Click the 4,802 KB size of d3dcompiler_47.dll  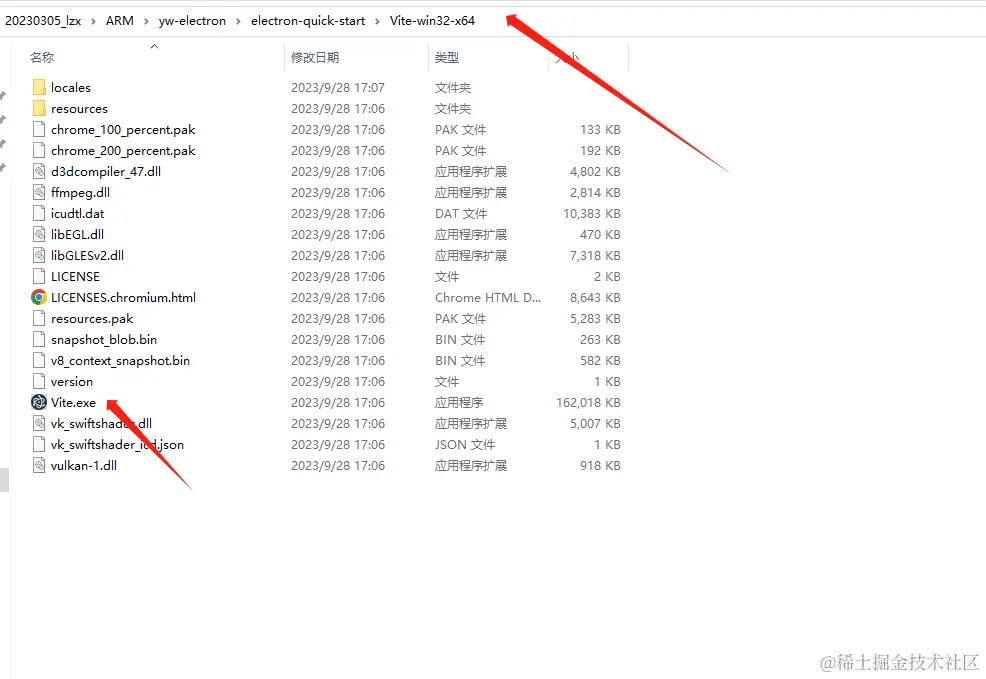point(595,171)
